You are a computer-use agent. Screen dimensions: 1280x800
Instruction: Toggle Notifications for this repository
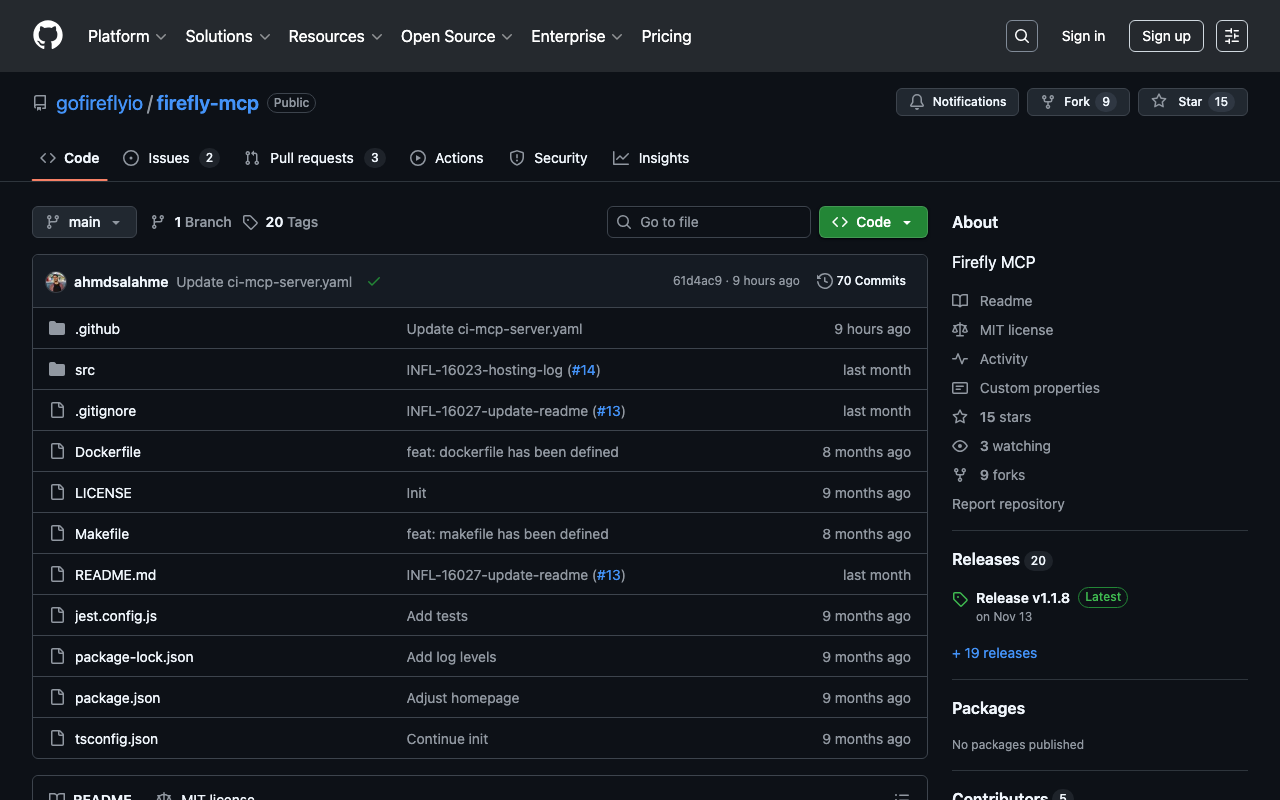coord(957,102)
